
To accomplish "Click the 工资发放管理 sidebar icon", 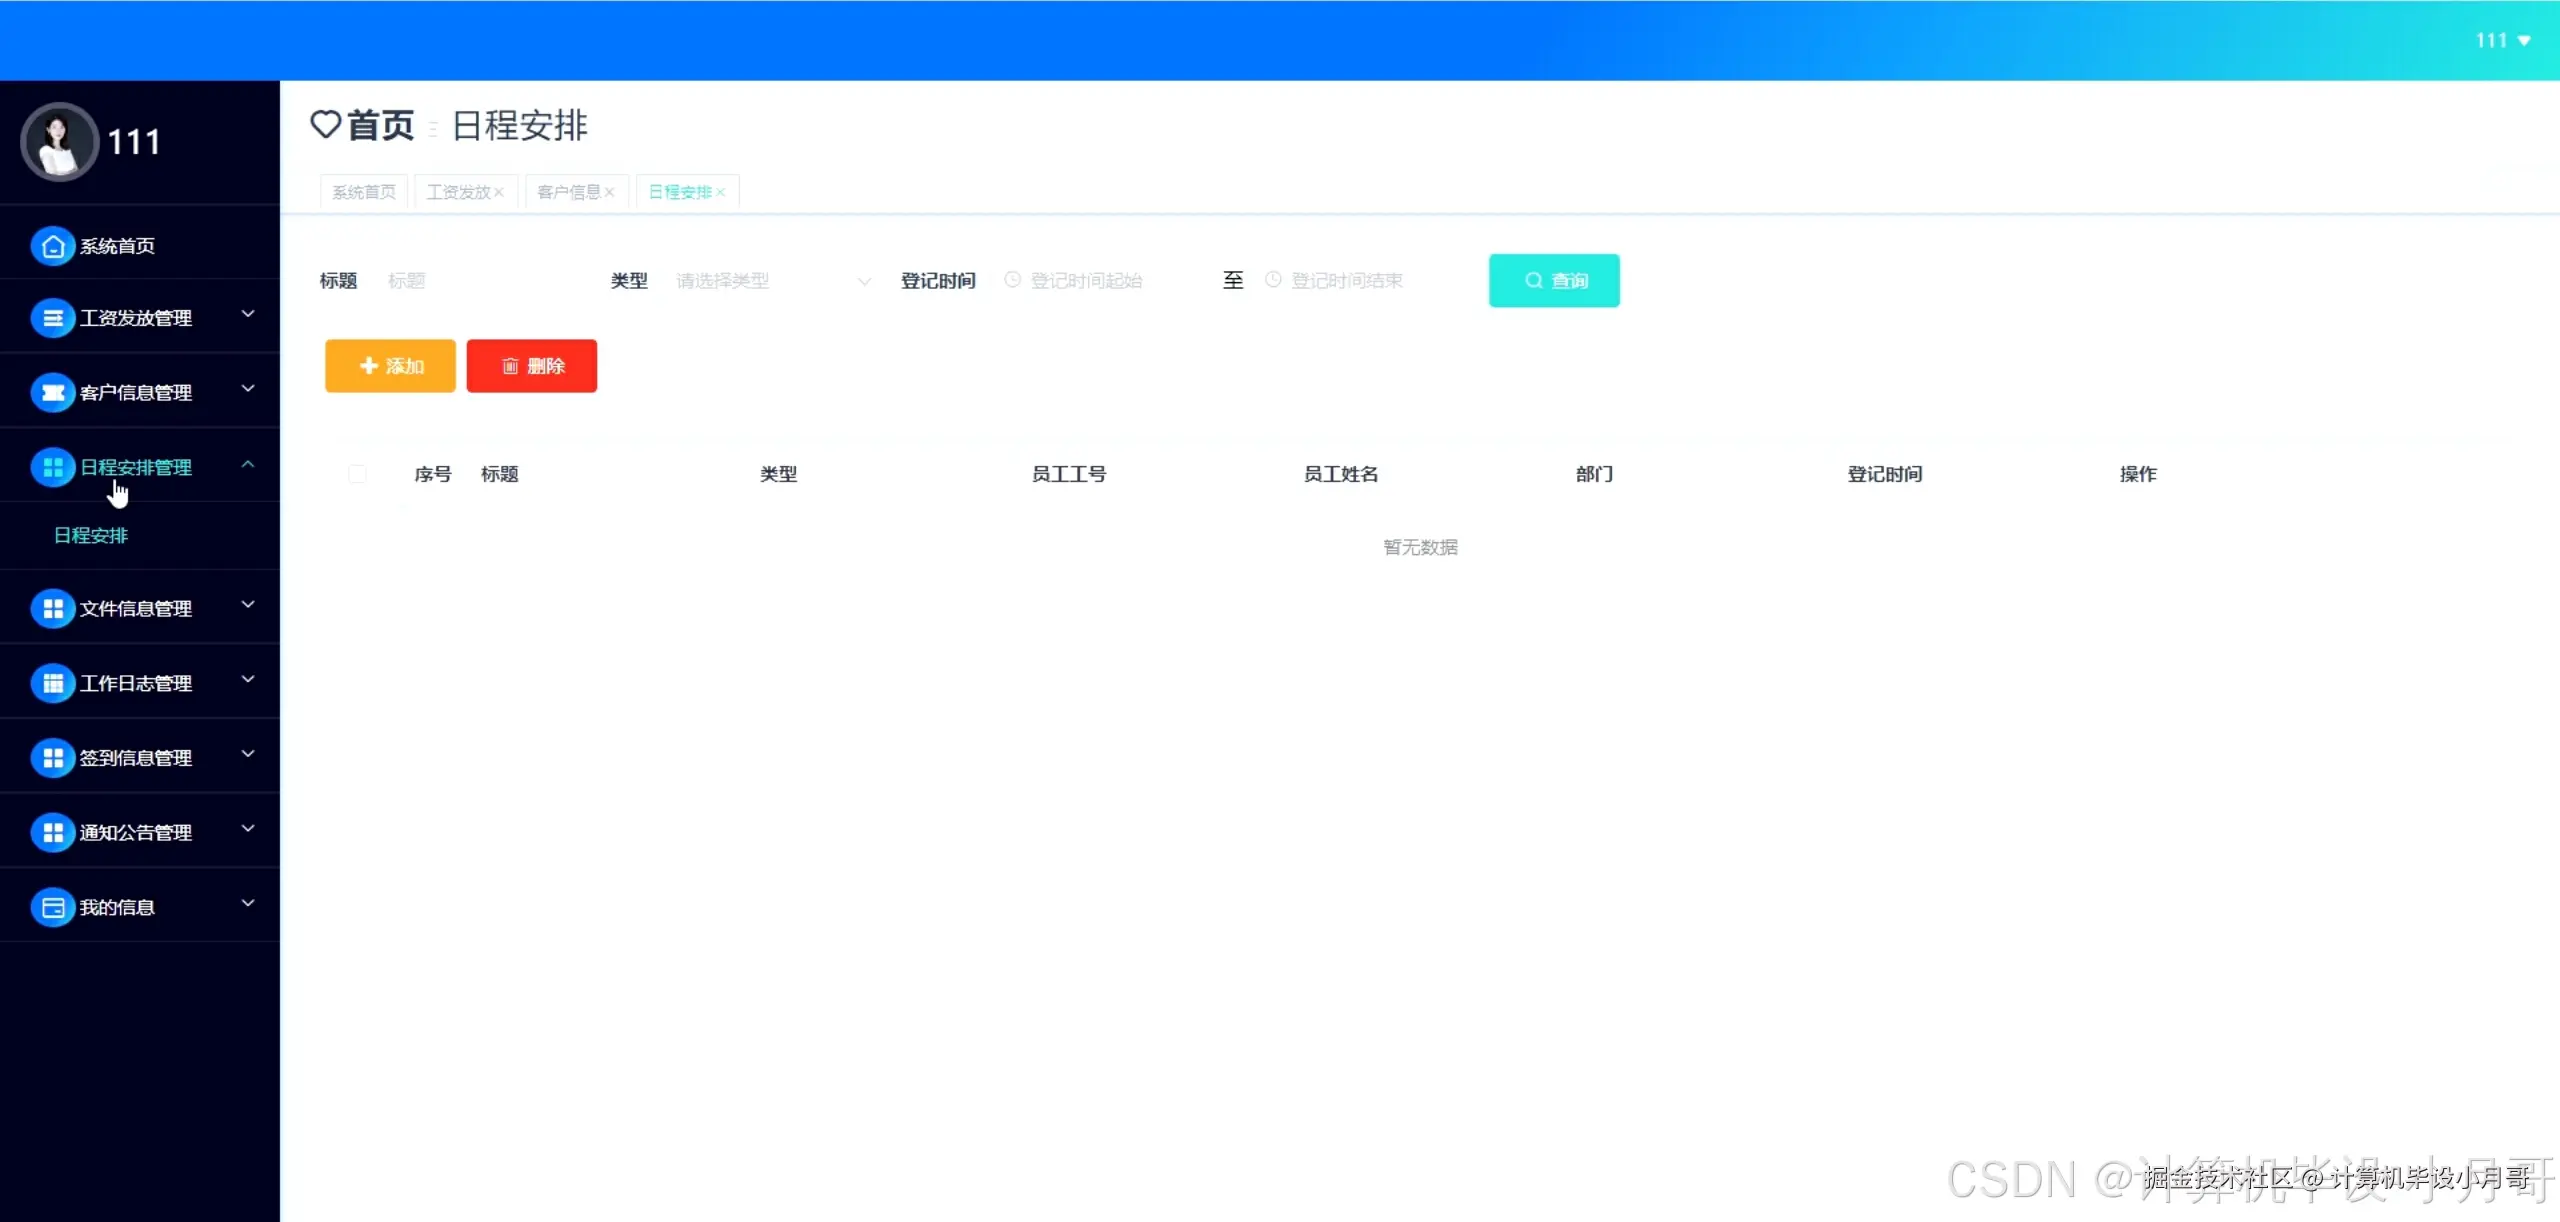I will (53, 318).
